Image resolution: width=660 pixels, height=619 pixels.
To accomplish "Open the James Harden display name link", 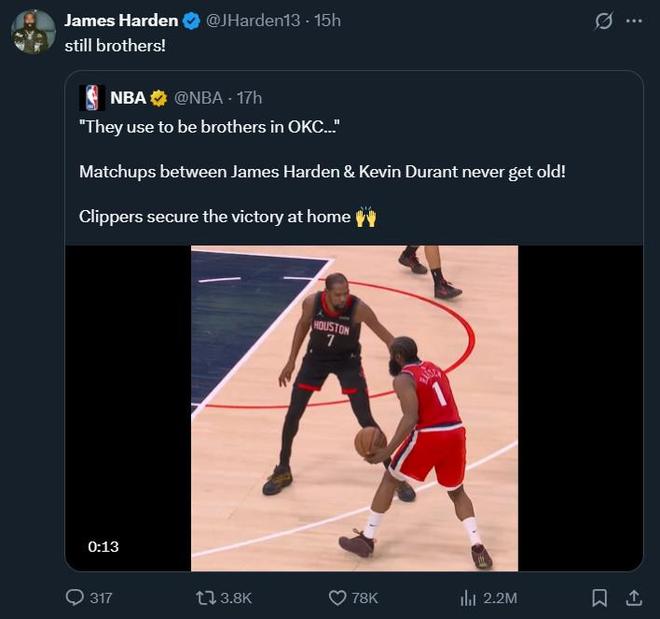I will 121,21.
